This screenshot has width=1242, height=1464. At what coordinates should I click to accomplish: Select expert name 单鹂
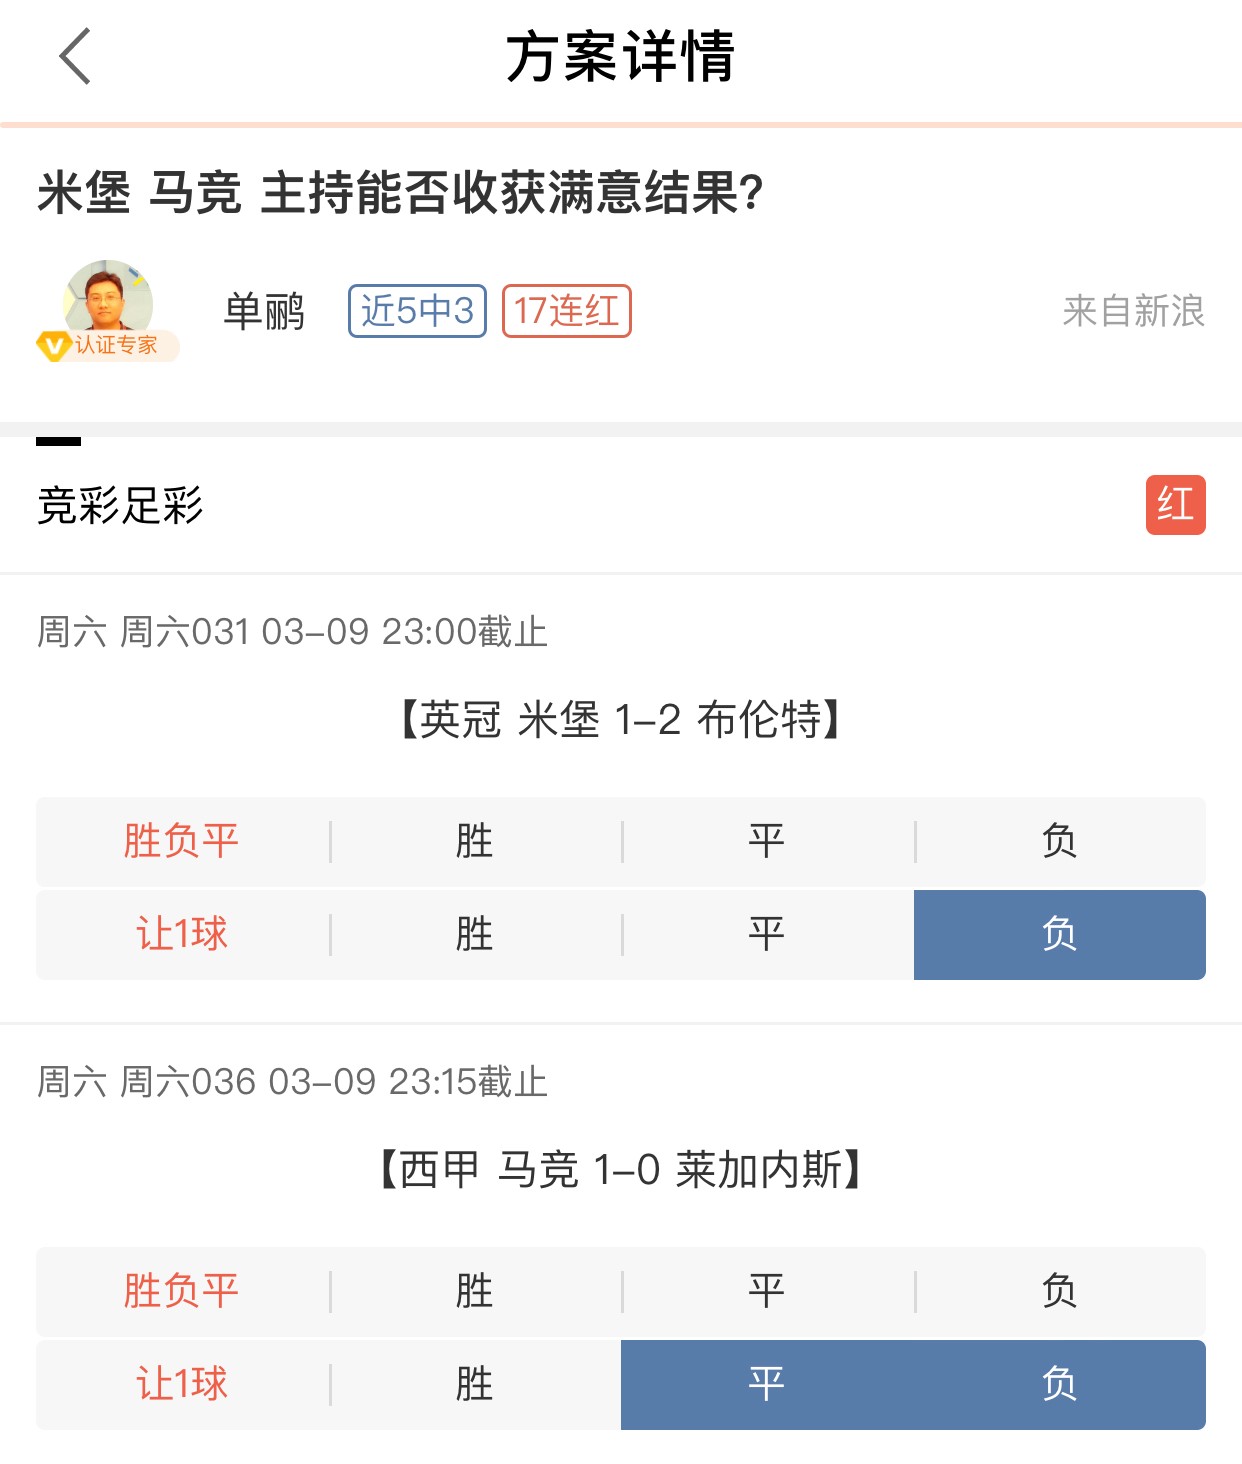[264, 311]
